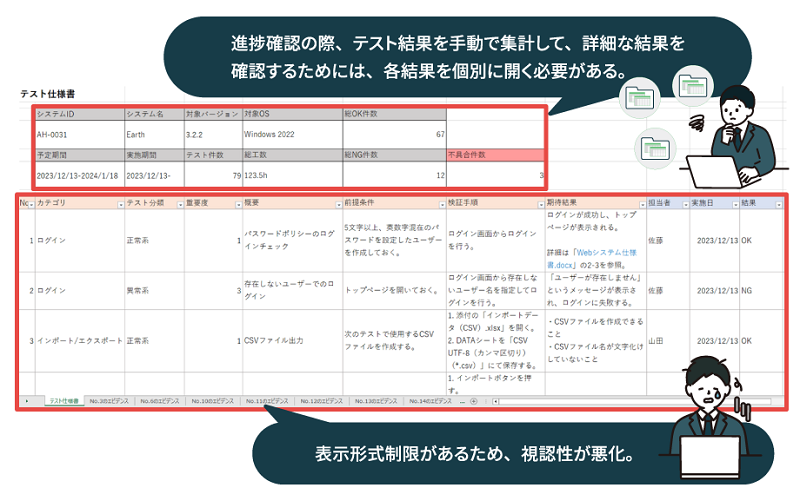Image resolution: width=800 pixels, height=501 pixels.
Task: Select the システムID header cell
Action: click(x=80, y=114)
